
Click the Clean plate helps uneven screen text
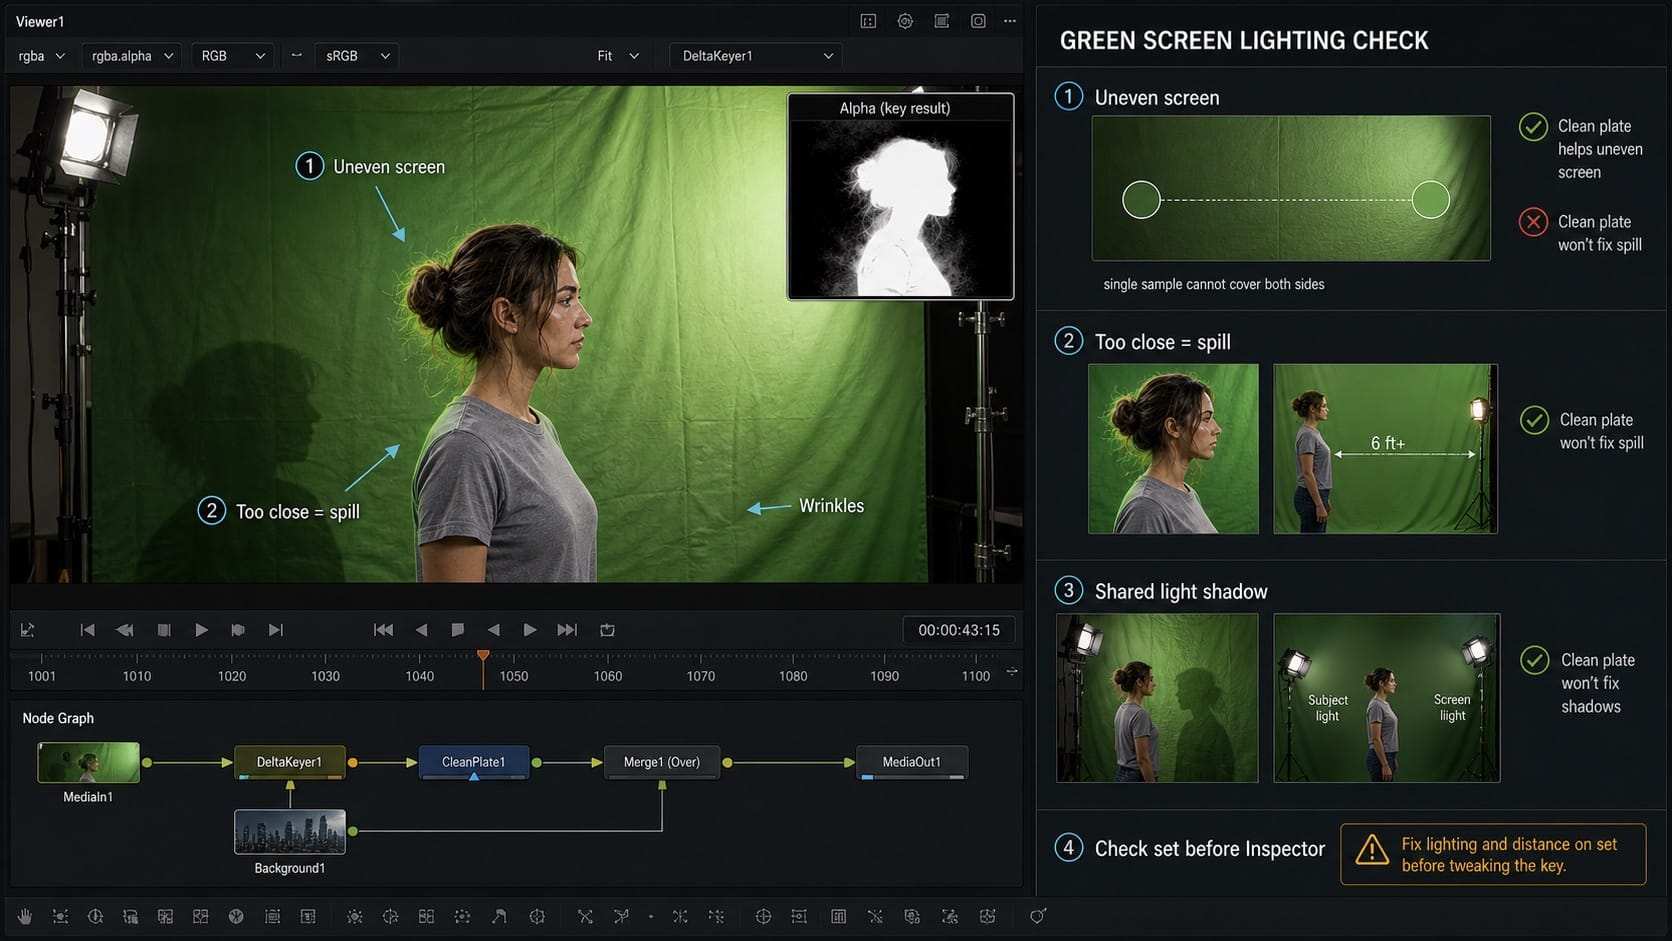click(x=1600, y=149)
